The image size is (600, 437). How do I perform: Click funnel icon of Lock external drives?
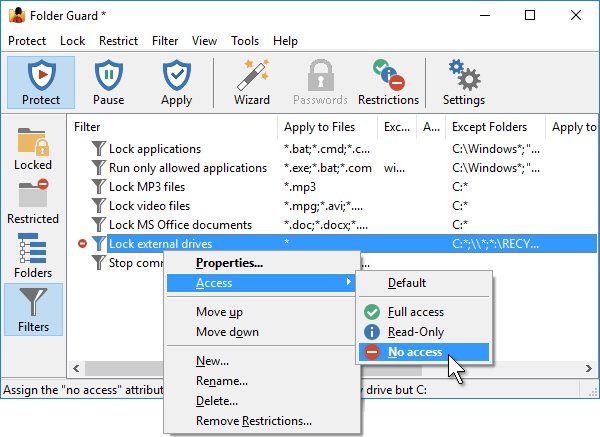pyautogui.click(x=98, y=244)
